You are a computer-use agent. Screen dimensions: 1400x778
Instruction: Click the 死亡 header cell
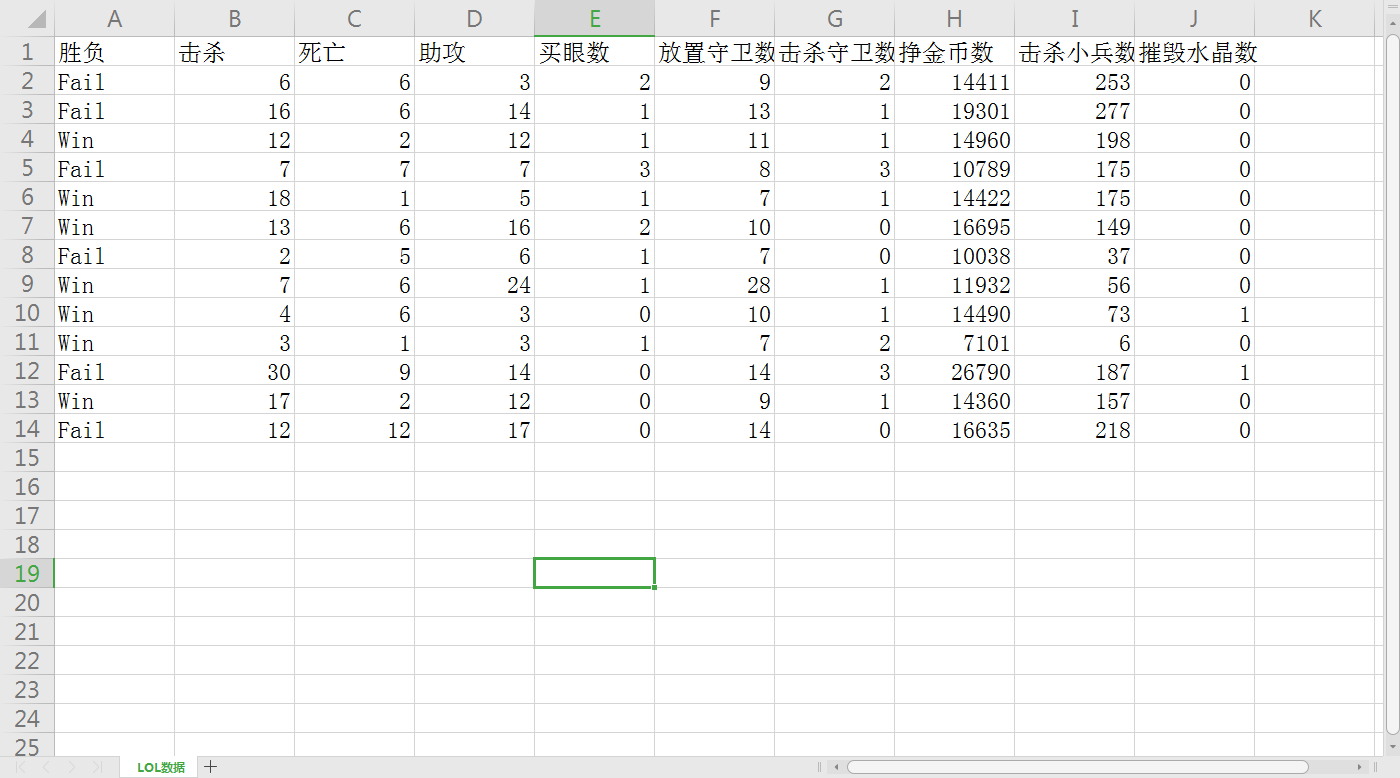(354, 52)
